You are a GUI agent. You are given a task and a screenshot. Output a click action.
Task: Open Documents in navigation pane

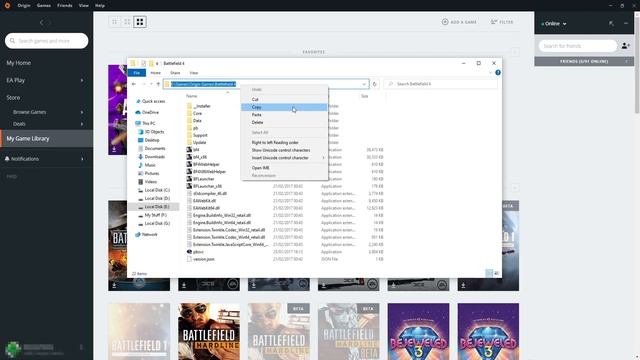(155, 149)
